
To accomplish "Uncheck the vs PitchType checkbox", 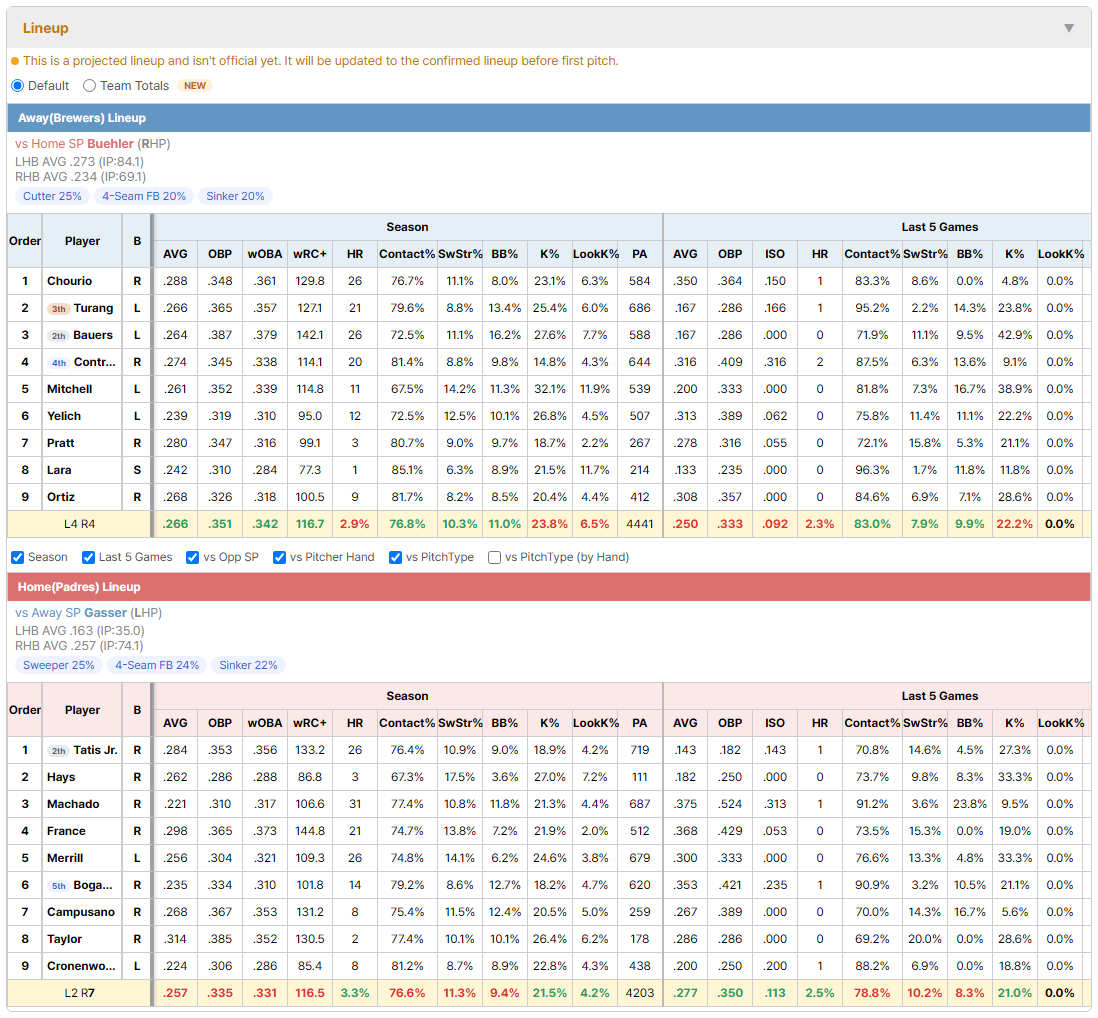I will (396, 557).
